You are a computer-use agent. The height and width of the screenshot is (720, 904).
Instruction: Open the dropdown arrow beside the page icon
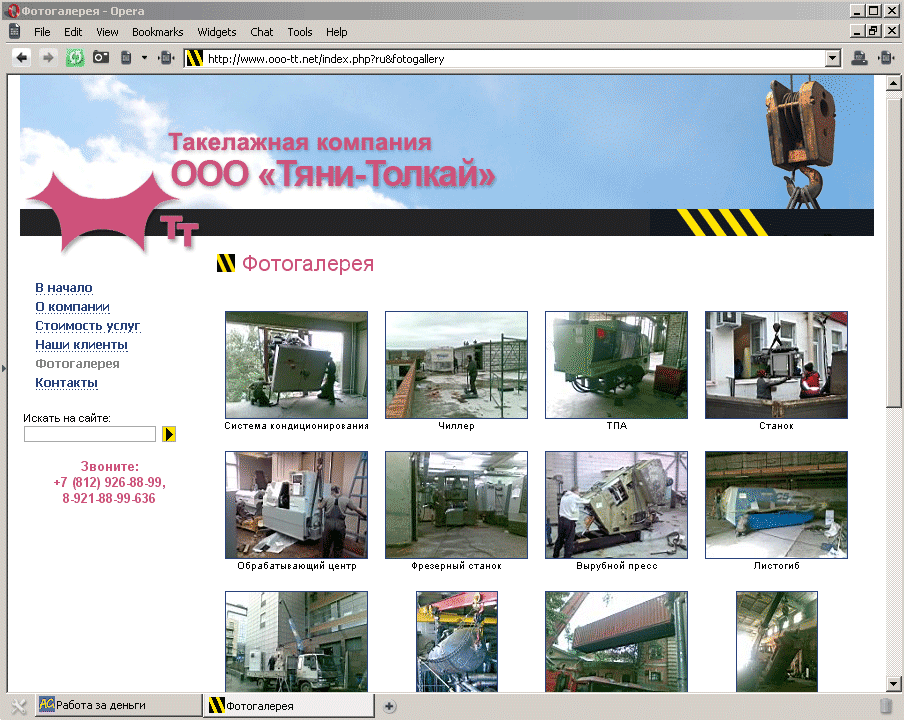point(144,58)
